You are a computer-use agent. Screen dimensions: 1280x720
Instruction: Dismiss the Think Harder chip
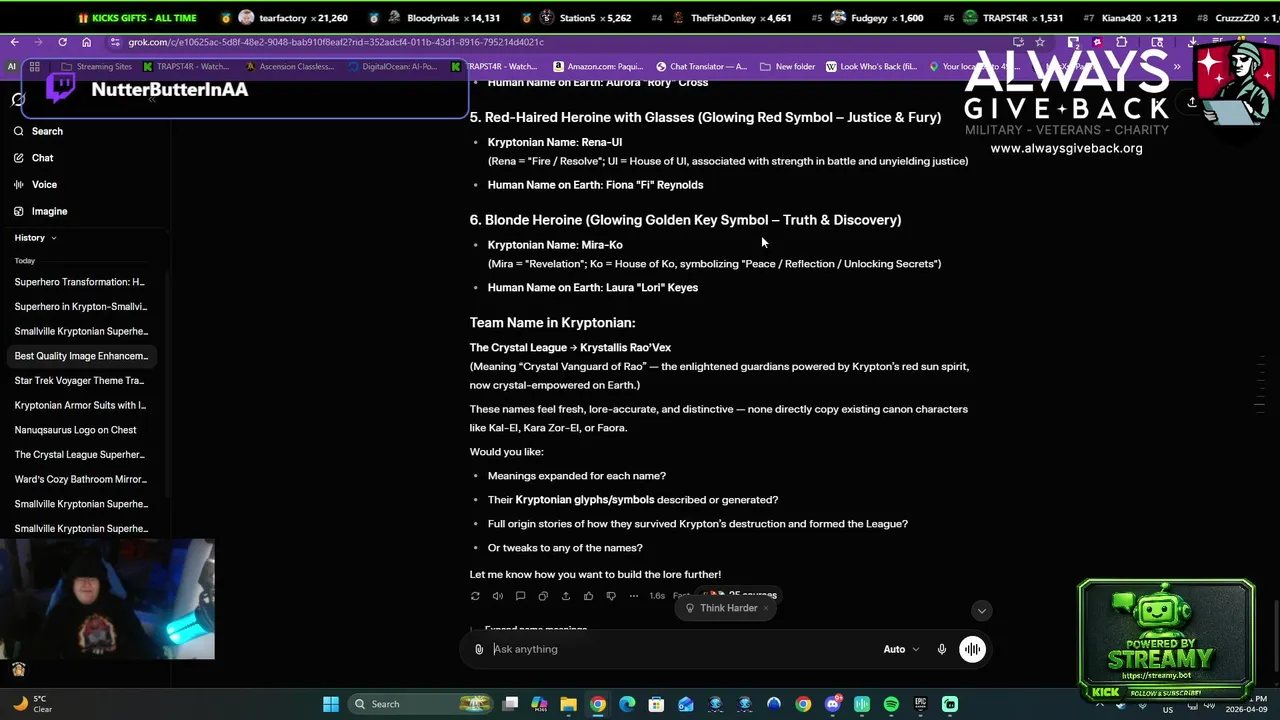[x=766, y=608]
